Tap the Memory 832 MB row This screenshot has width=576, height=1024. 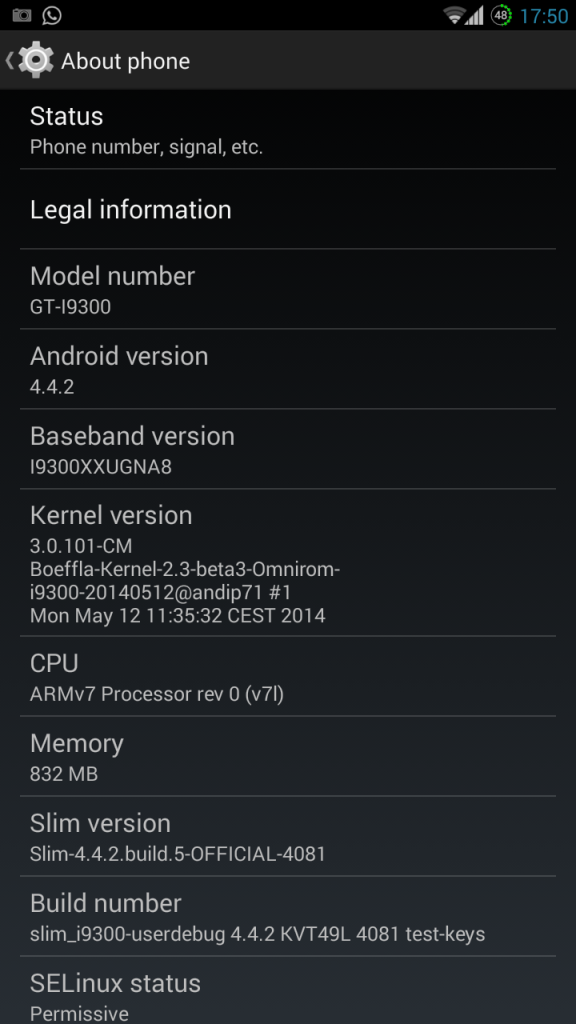pyautogui.click(x=287, y=757)
